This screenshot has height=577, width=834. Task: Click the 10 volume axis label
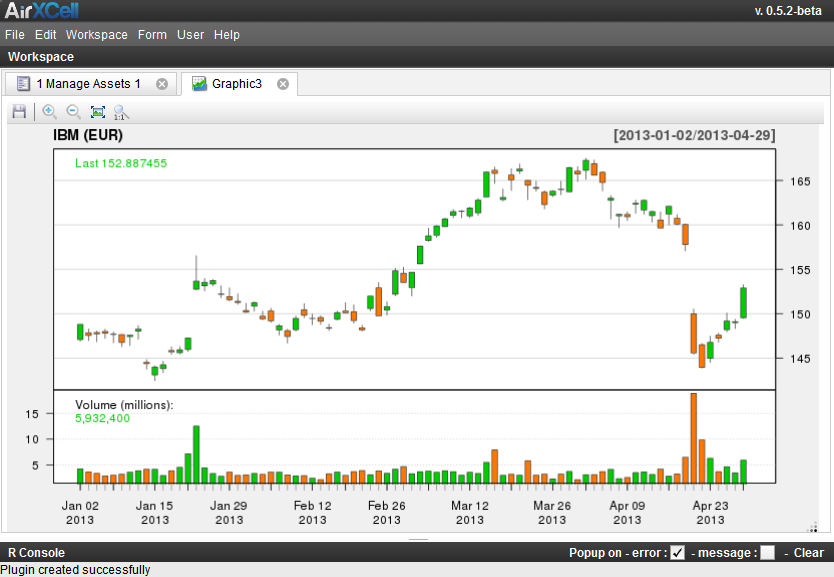[x=32, y=439]
